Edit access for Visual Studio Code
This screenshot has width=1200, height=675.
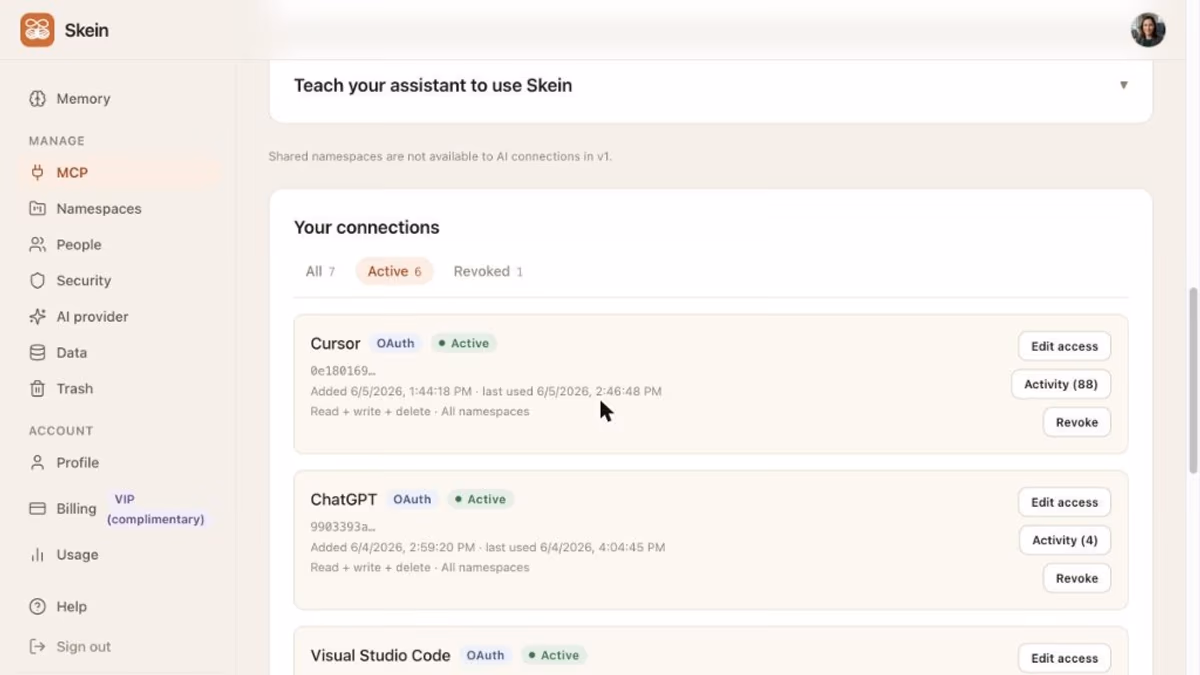point(1064,658)
